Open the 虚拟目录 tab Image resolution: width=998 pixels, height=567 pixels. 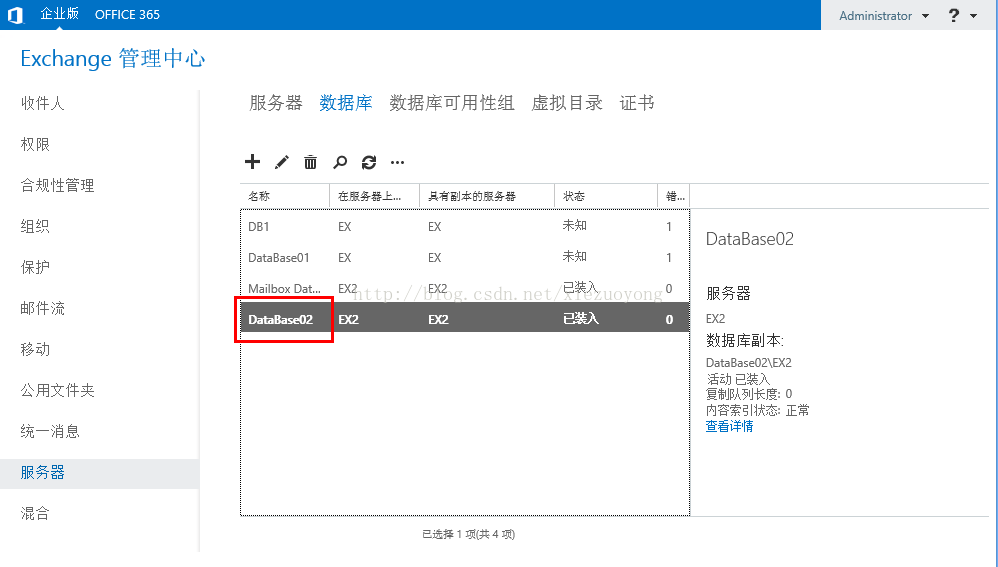(567, 102)
